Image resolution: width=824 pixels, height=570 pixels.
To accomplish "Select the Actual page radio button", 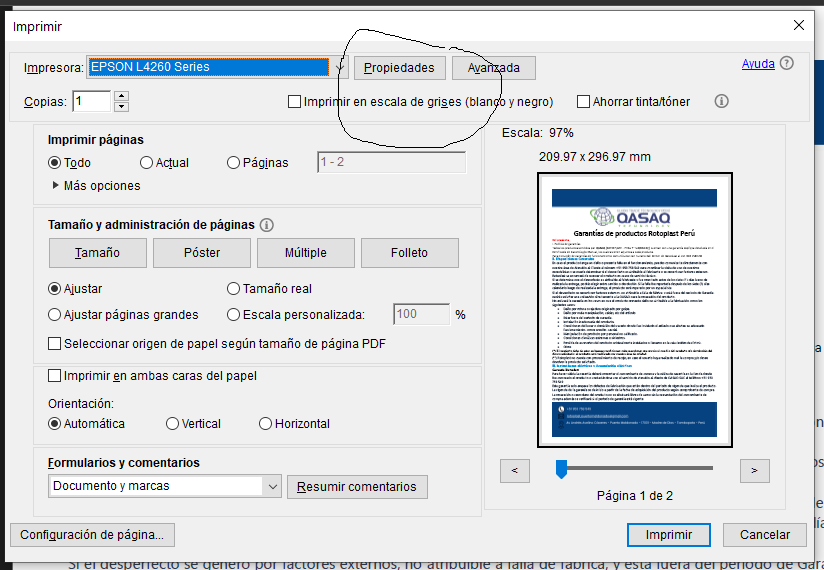I will coord(146,163).
